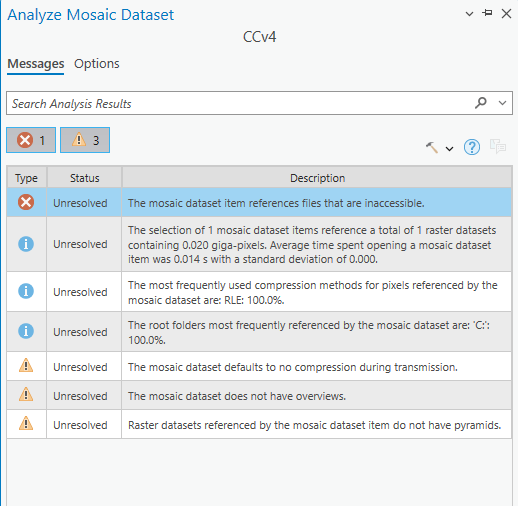The width and height of the screenshot is (518, 506).
Task: Close the Analyze Mosaic Dataset pane
Action: (506, 14)
